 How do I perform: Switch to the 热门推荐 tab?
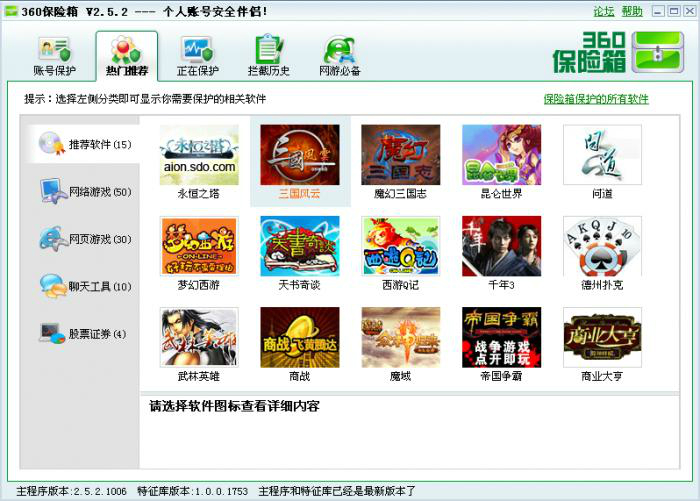point(127,57)
